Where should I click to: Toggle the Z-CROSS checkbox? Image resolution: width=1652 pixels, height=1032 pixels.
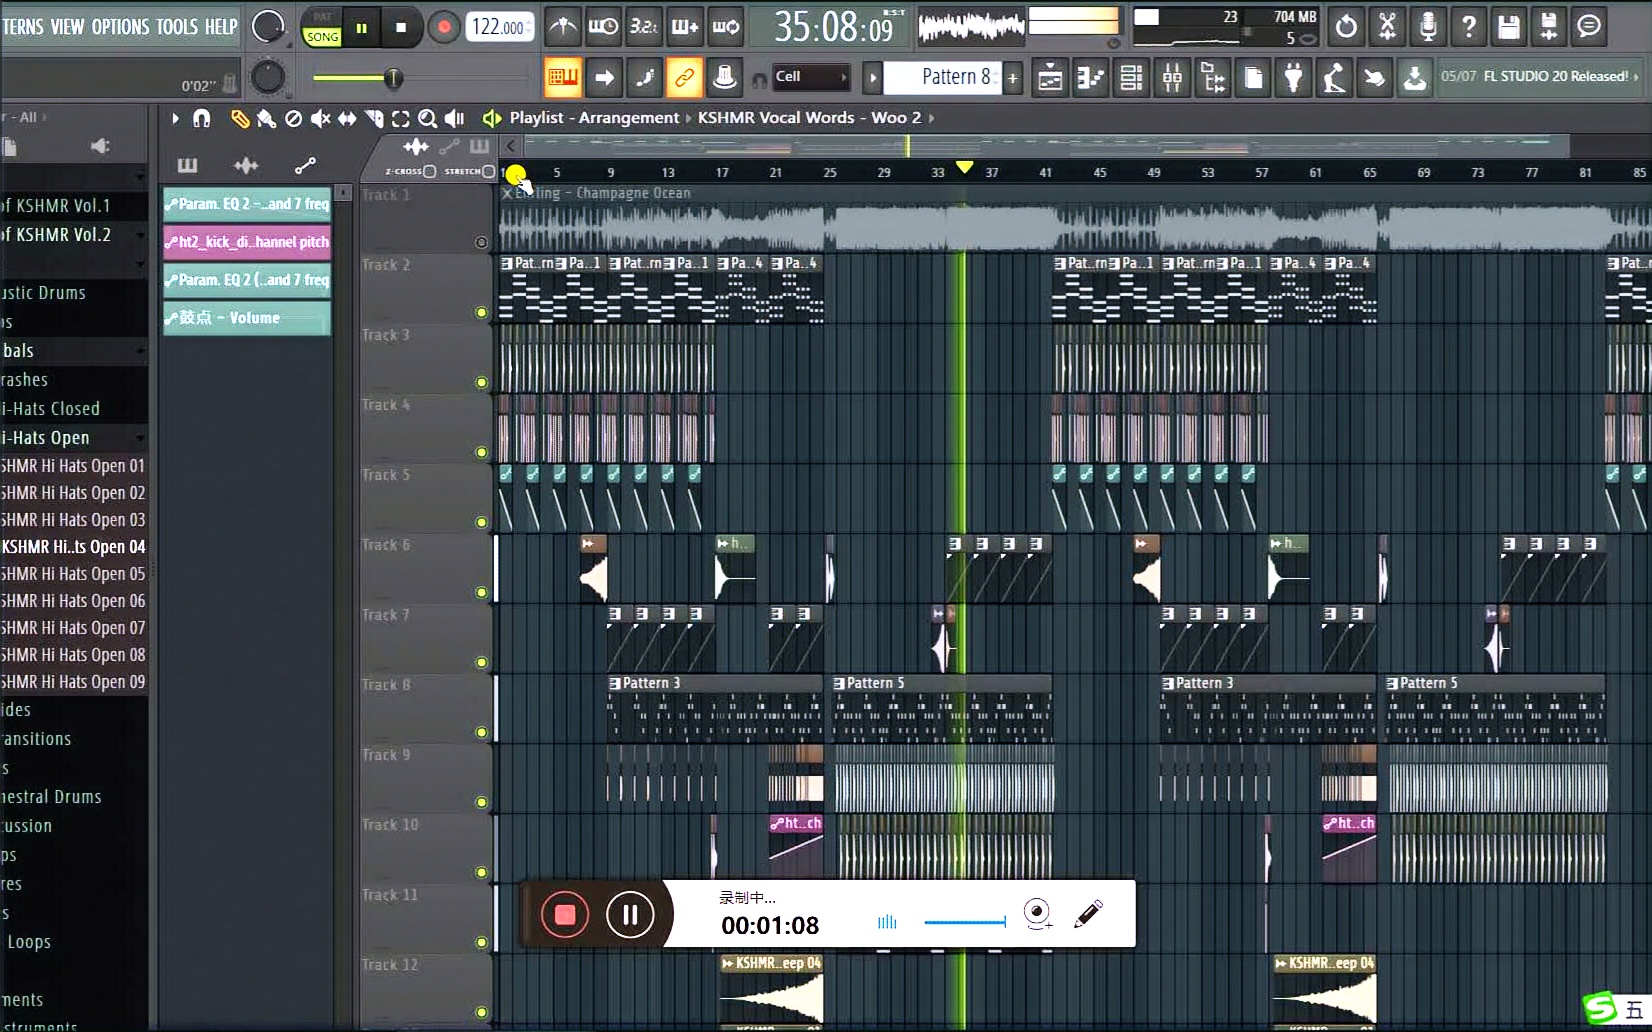(429, 172)
